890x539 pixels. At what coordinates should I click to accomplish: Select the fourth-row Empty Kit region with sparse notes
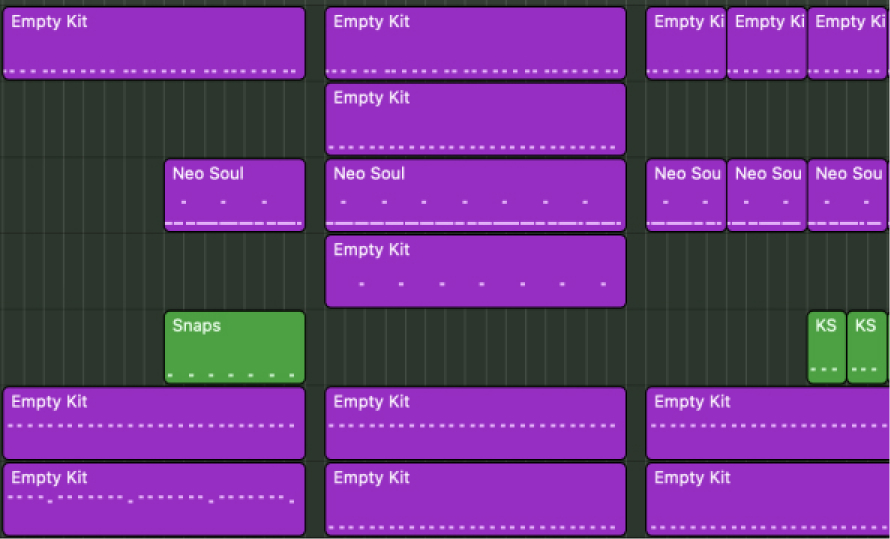coord(476,271)
